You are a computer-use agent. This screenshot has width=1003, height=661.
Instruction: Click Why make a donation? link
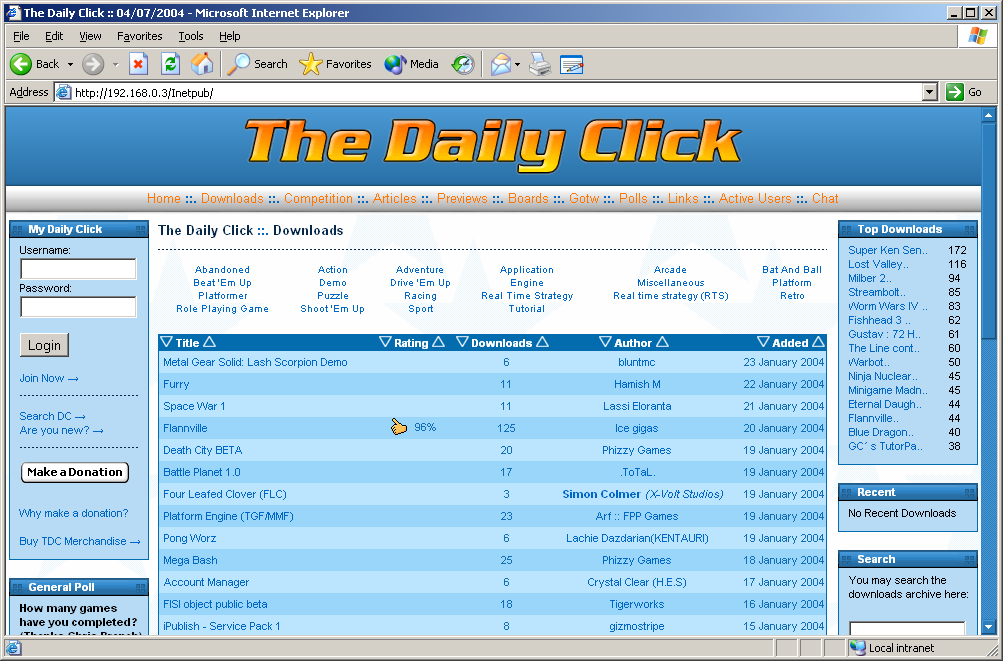(x=74, y=513)
